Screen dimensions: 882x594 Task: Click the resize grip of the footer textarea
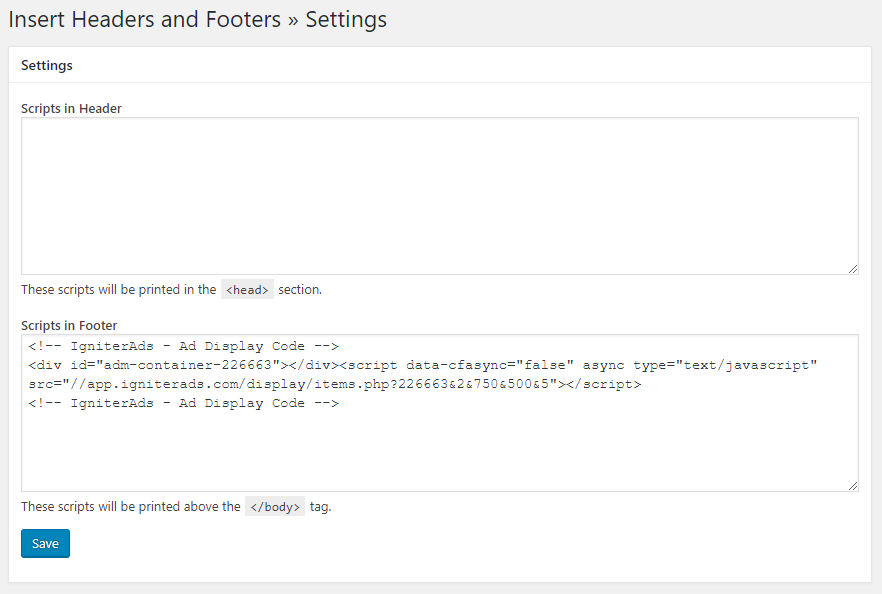[853, 486]
